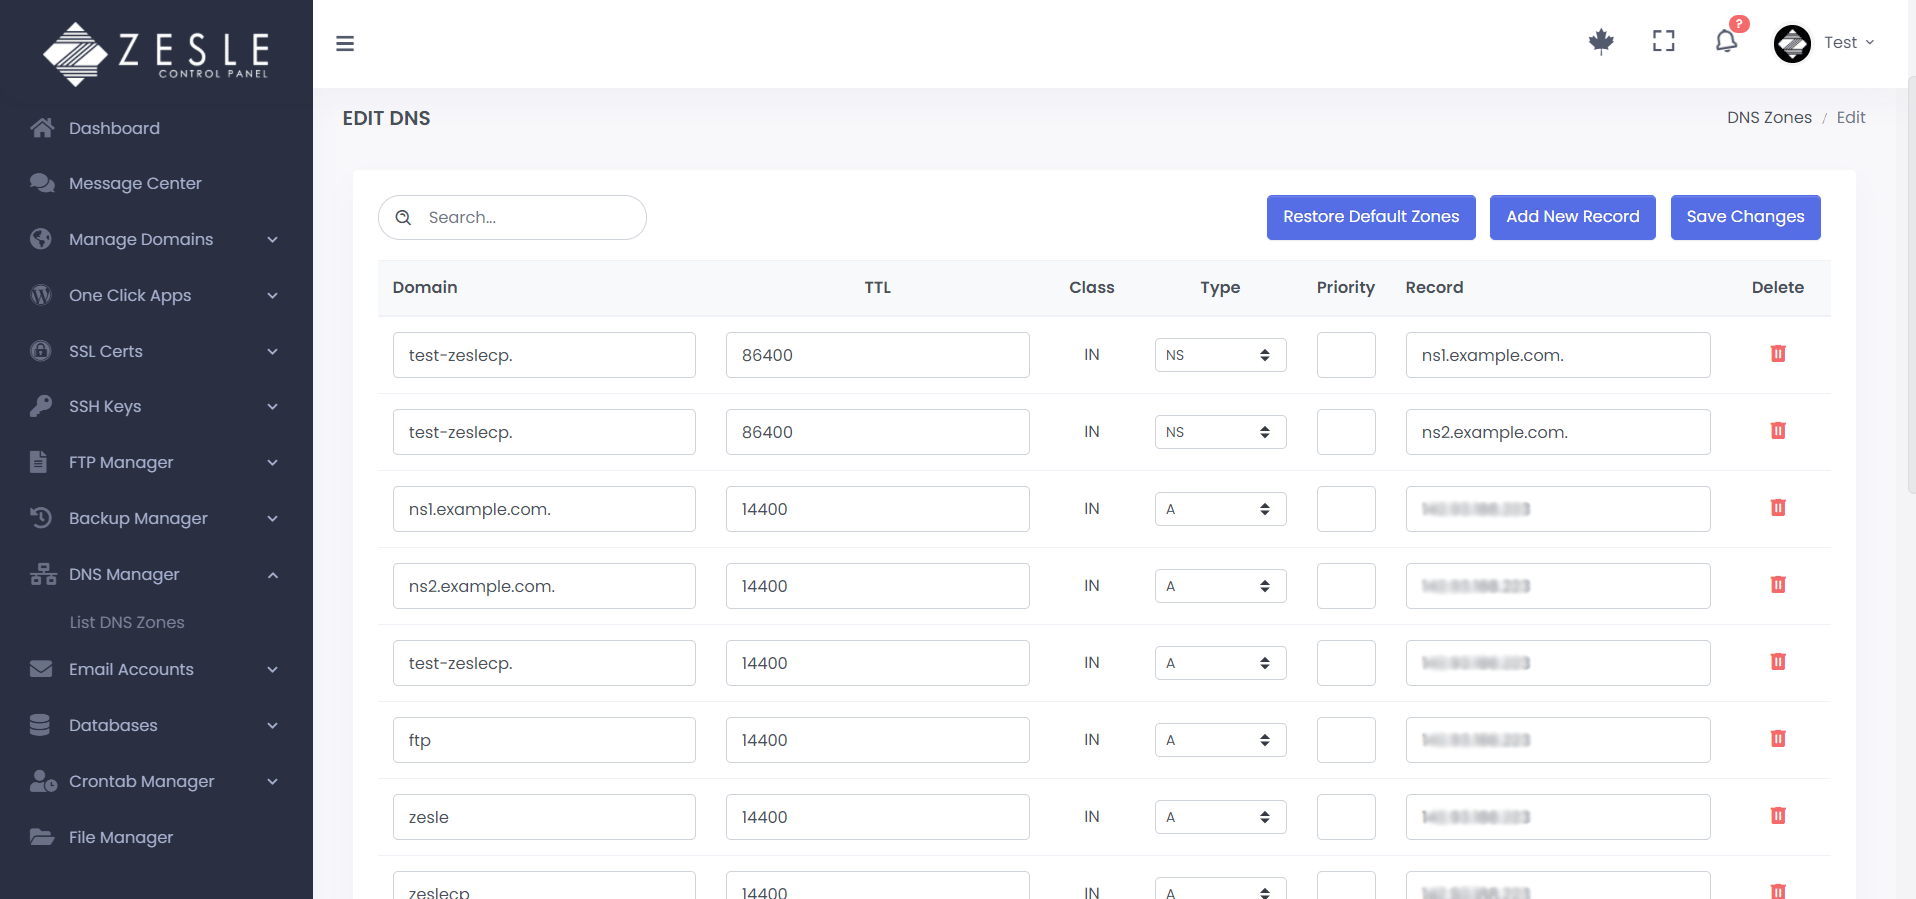Screen dimensions: 1916x899
Task: Click the search magnifier icon
Action: click(x=404, y=218)
